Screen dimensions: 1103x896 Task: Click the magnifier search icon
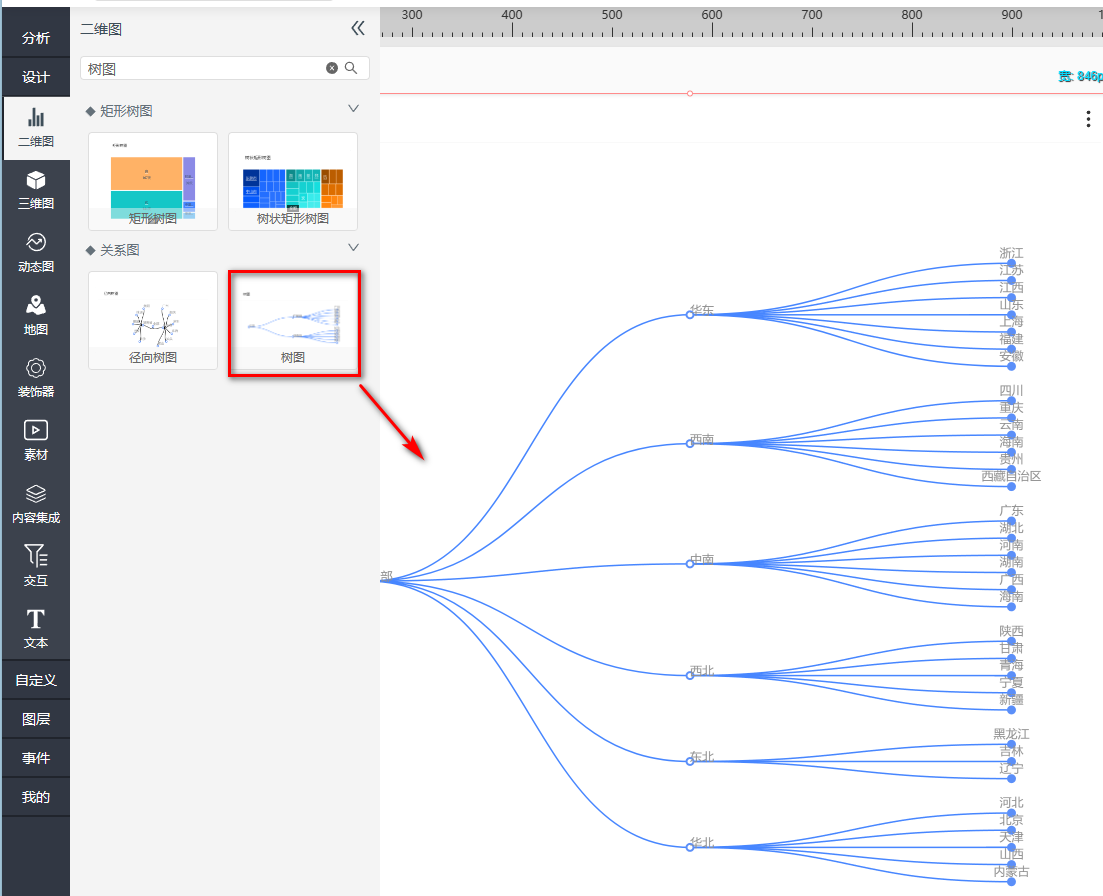click(x=351, y=68)
